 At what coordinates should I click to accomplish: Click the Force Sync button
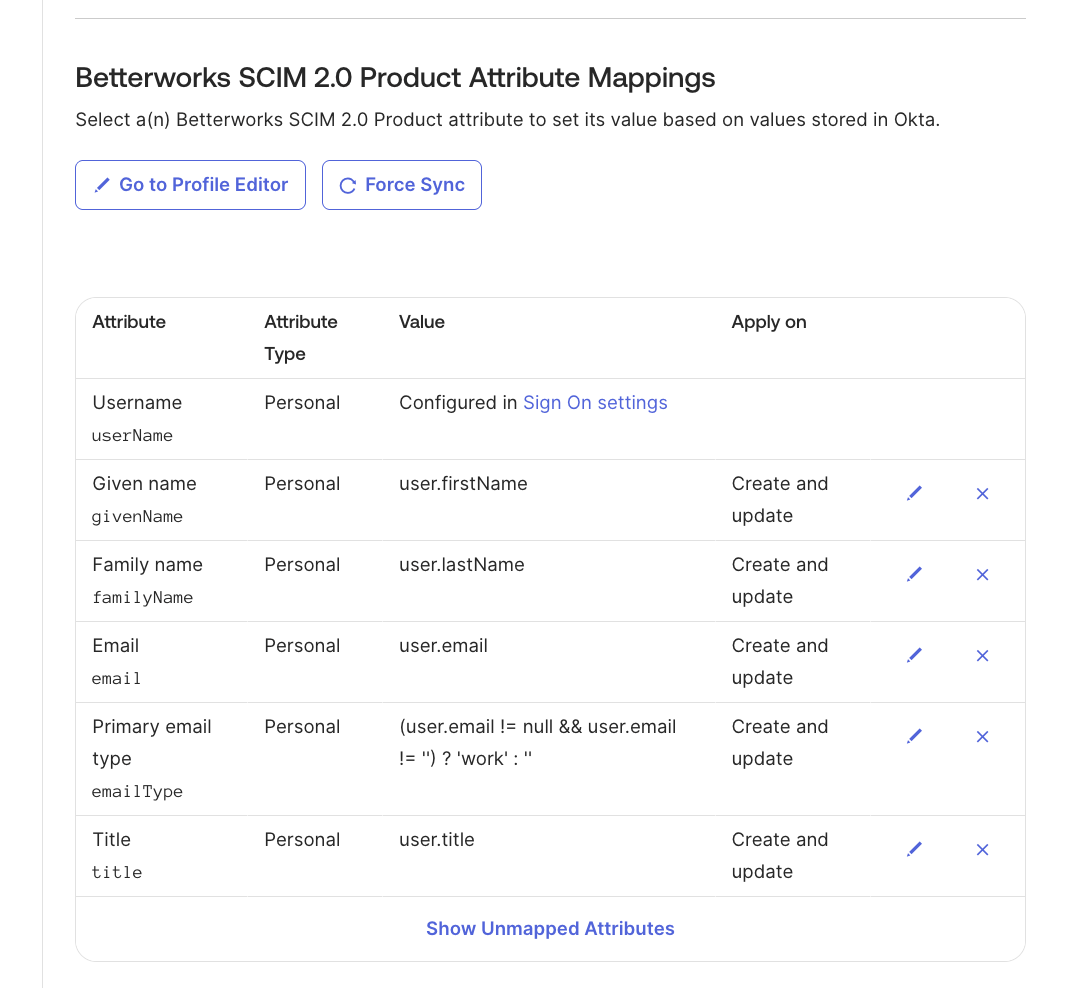pyautogui.click(x=402, y=185)
